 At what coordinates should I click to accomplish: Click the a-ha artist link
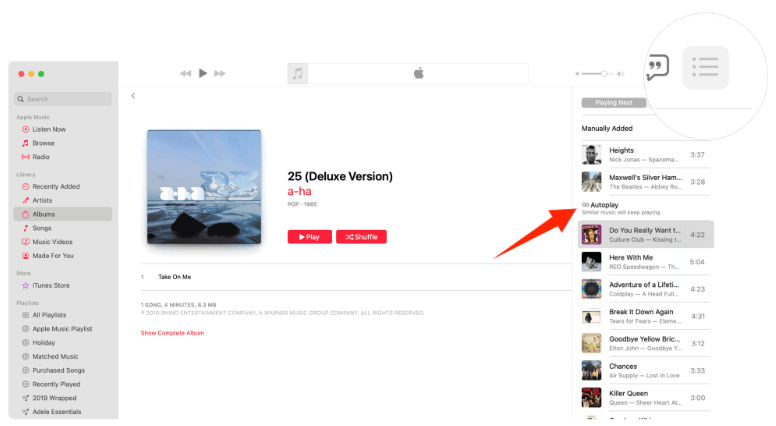[x=299, y=191]
